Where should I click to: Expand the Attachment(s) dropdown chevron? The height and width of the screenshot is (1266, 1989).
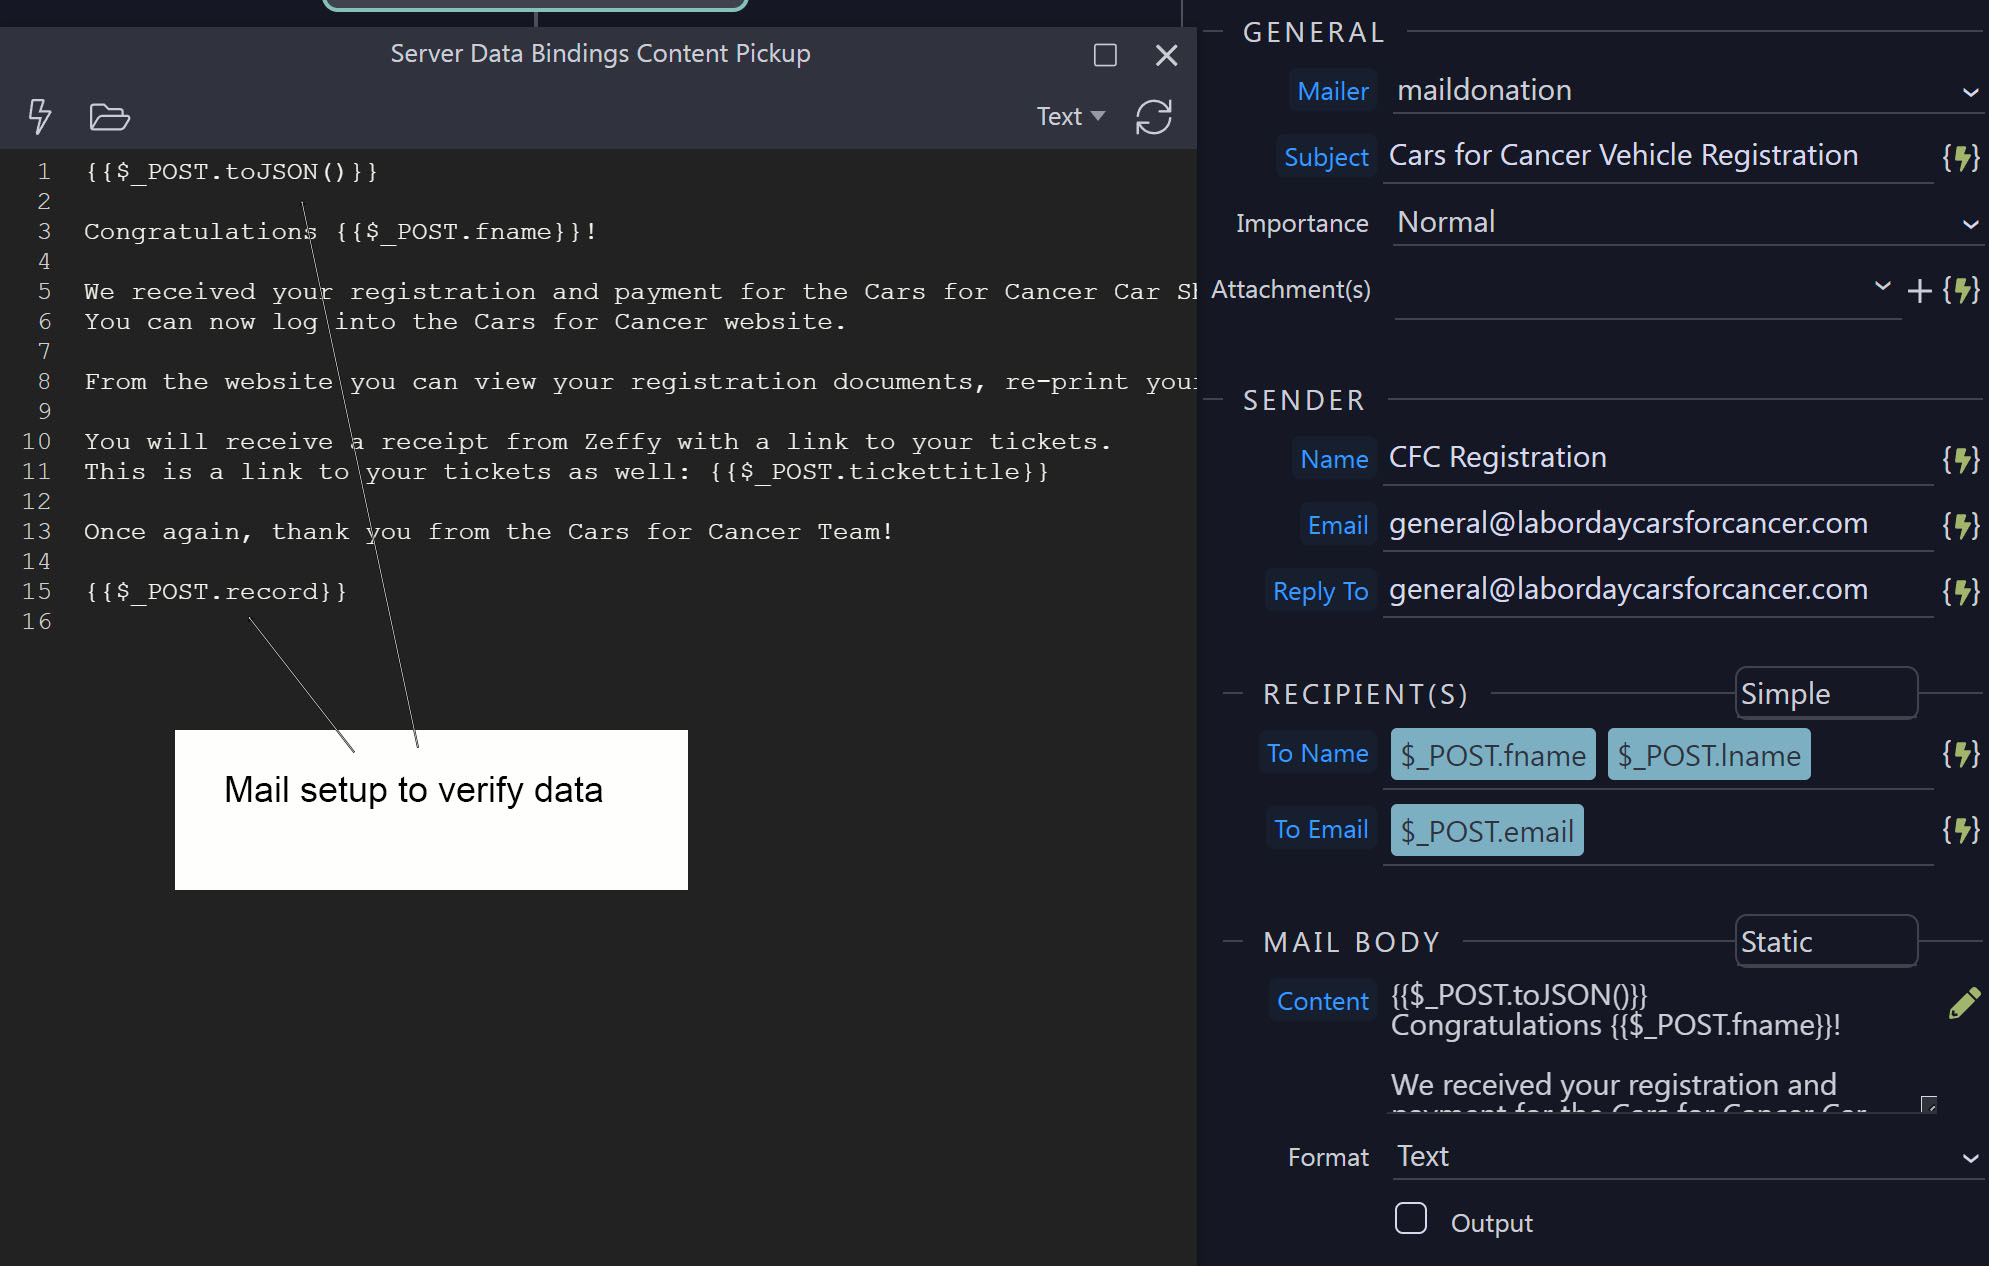[x=1882, y=286]
